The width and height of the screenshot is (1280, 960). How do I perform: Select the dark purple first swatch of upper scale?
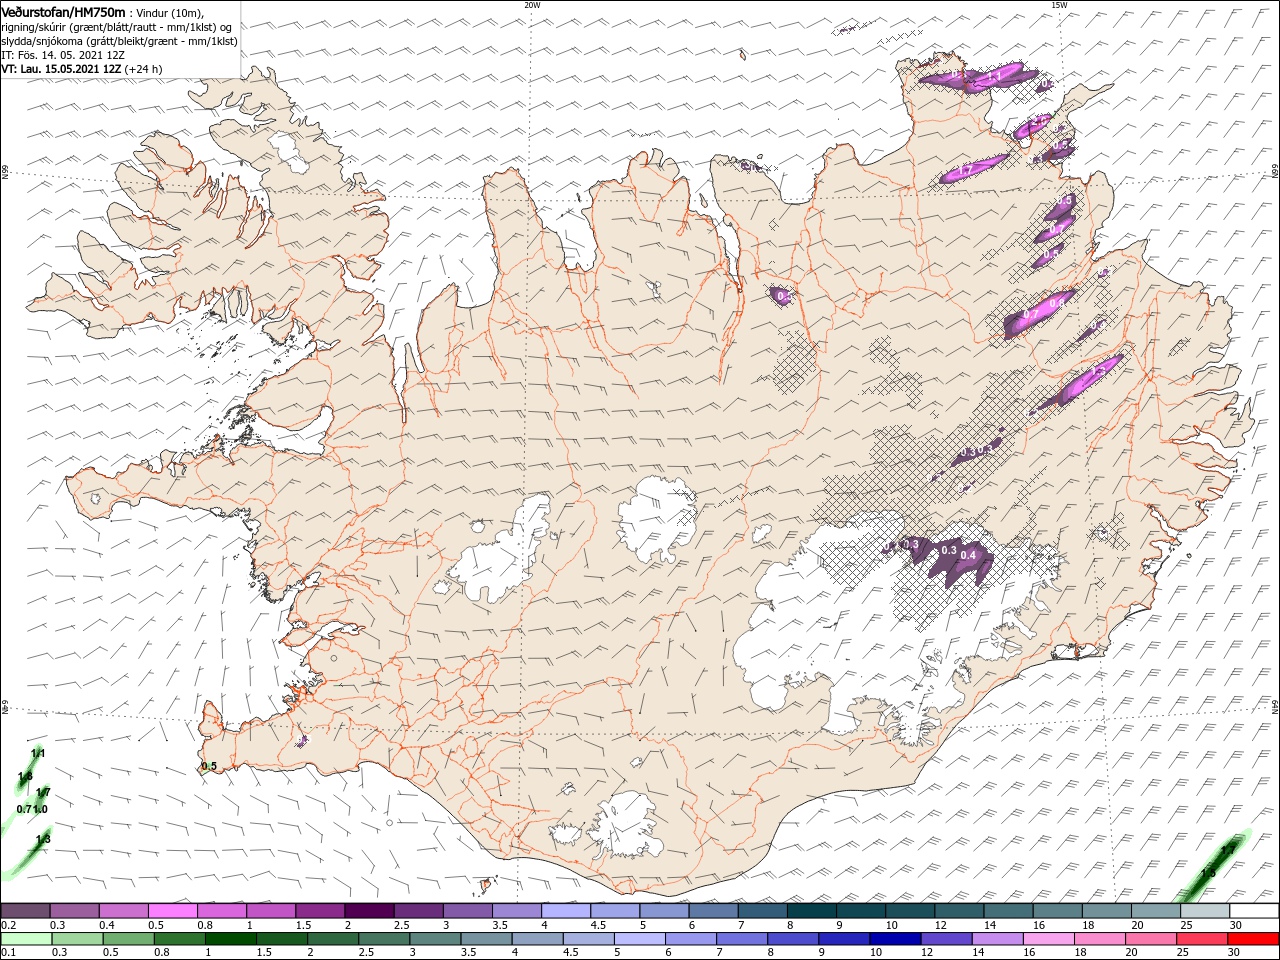pos(25,911)
